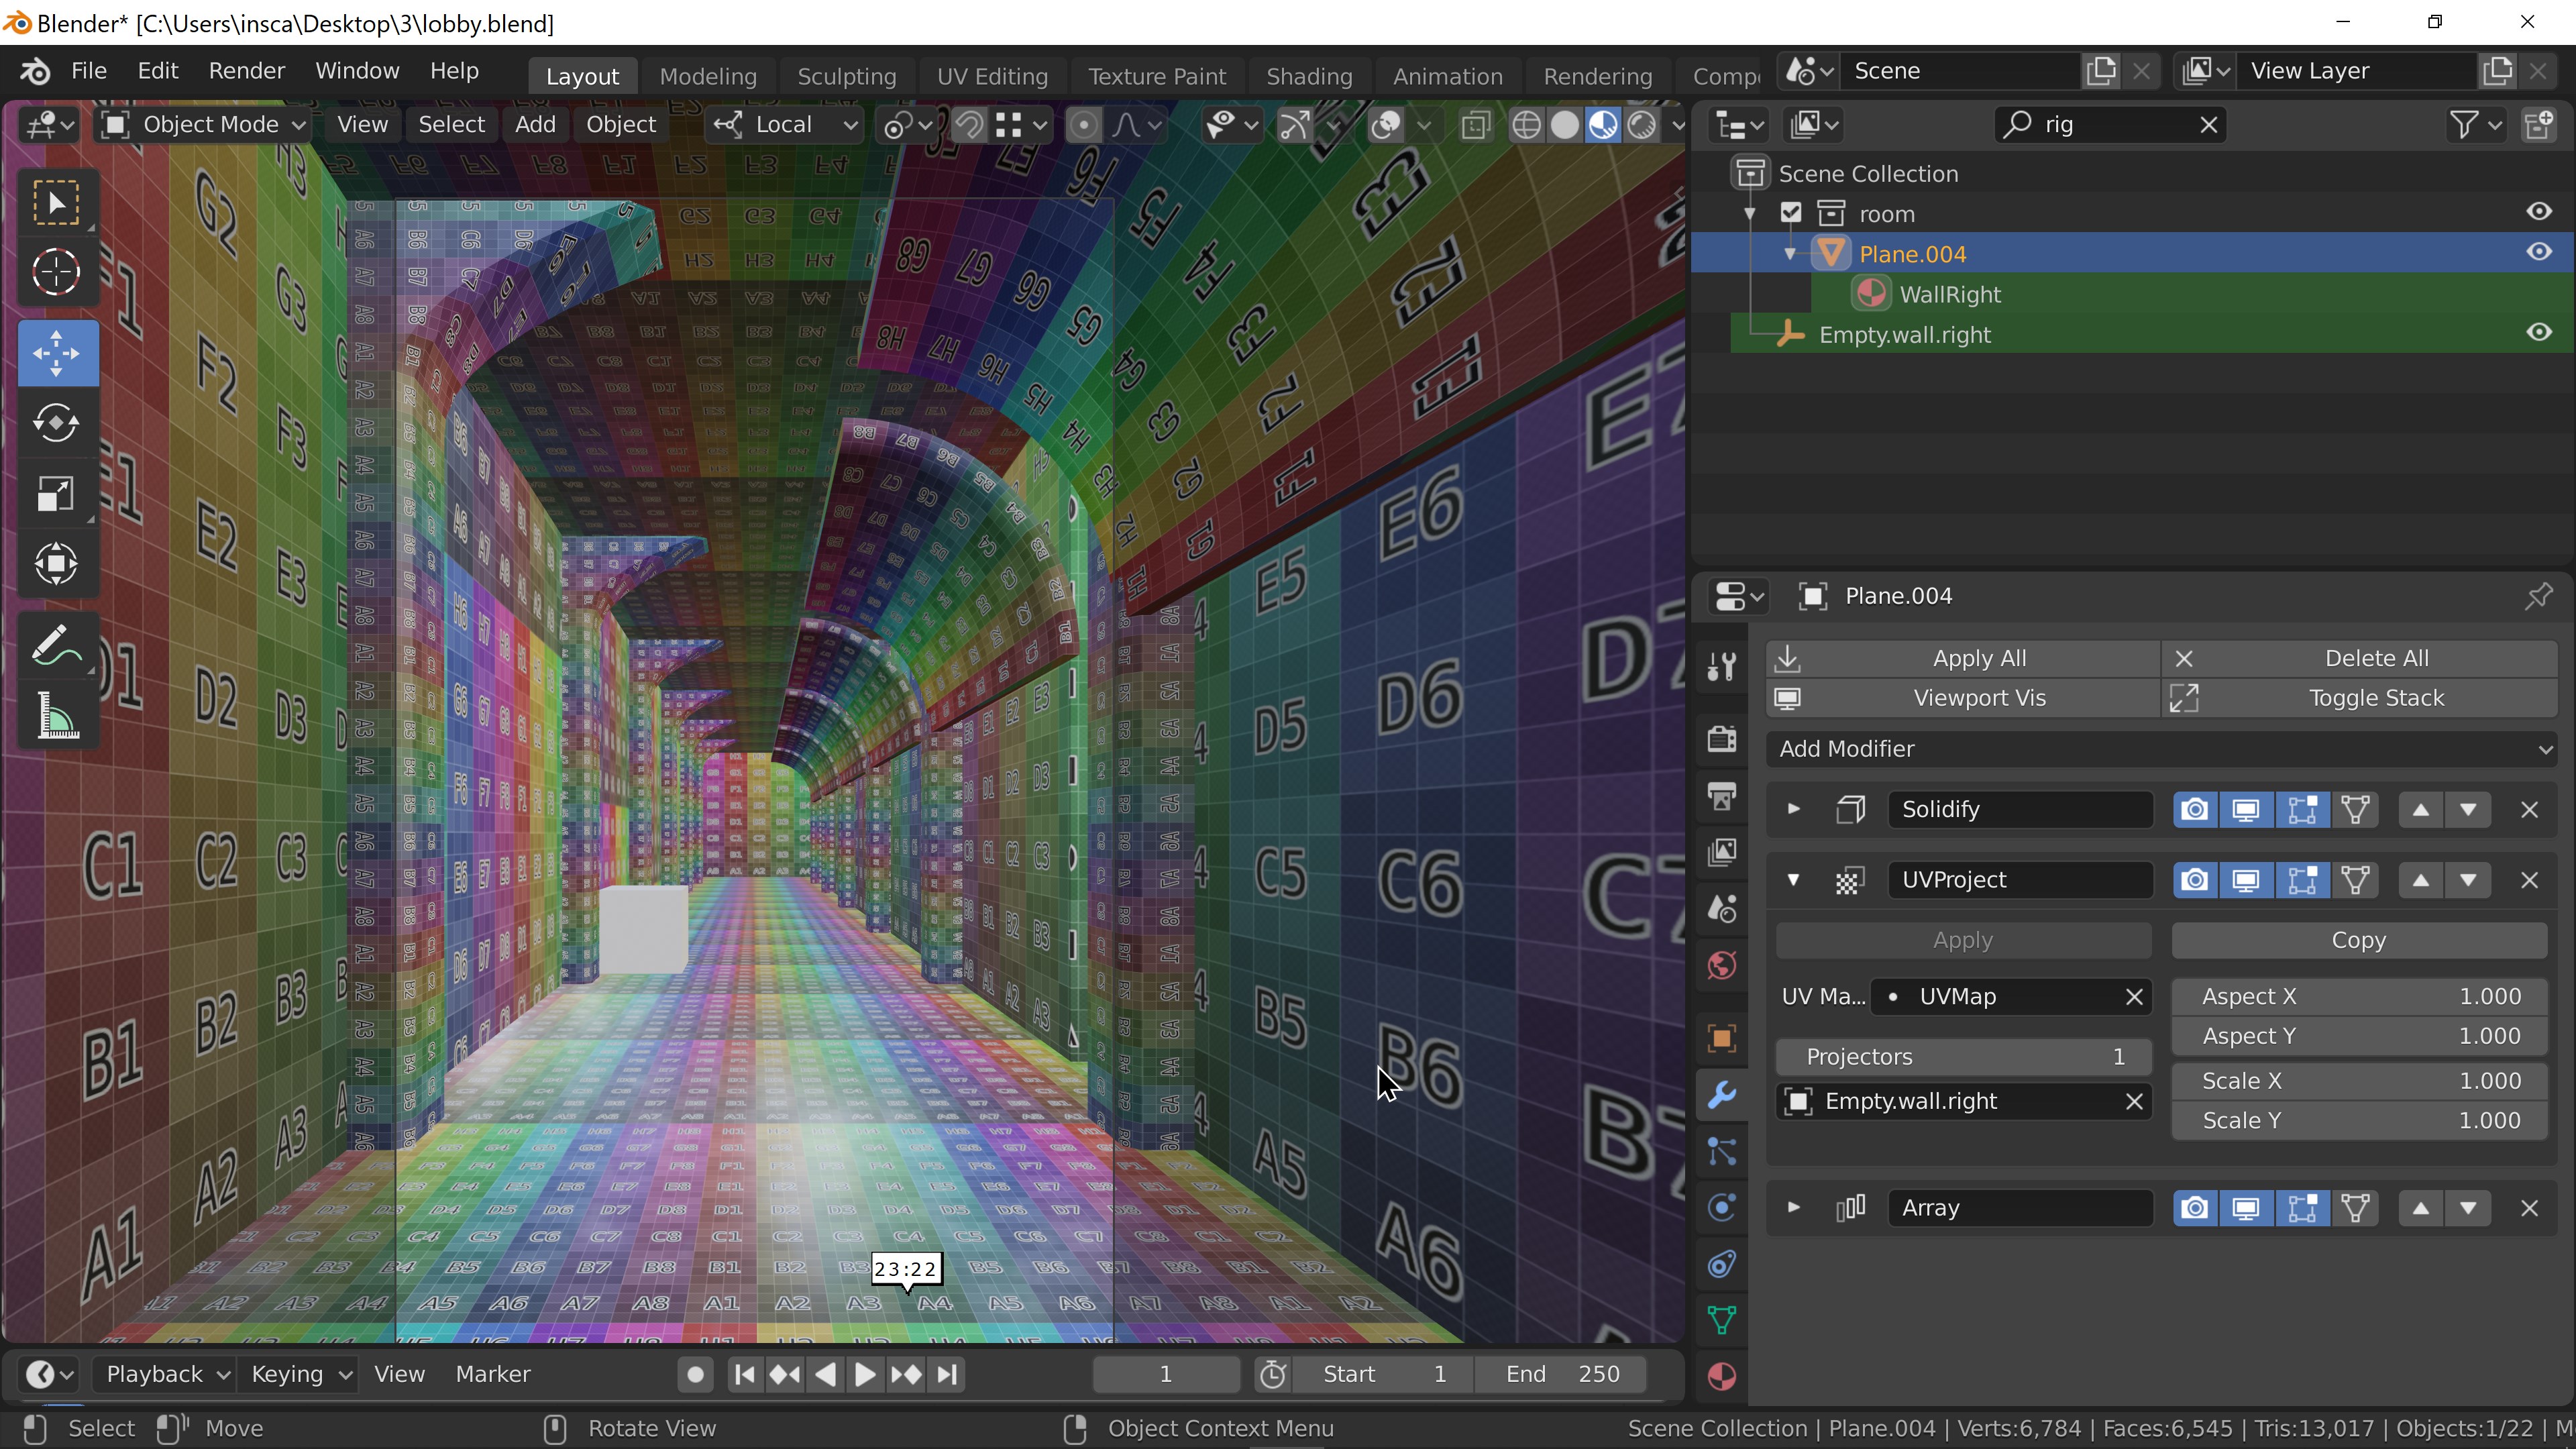
Task: Switch to the UV Editing tab
Action: click(991, 76)
